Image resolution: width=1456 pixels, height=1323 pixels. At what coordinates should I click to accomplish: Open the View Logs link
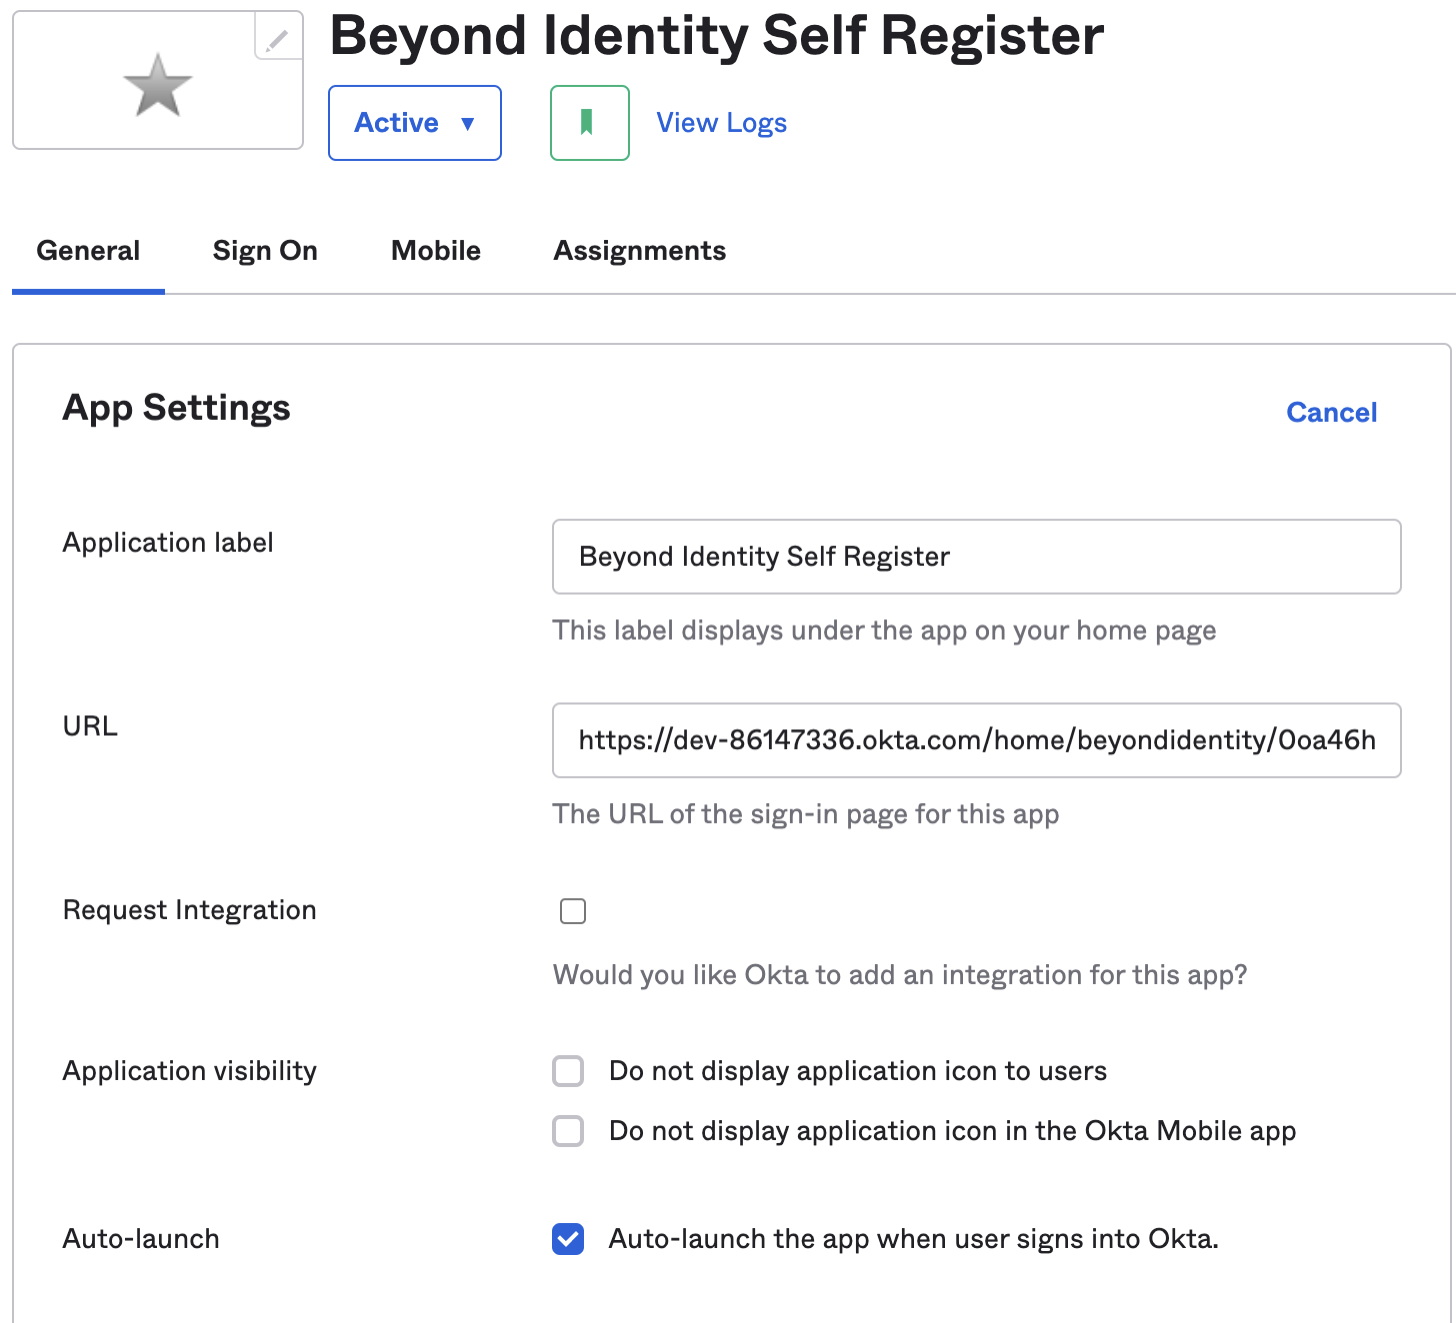click(721, 123)
